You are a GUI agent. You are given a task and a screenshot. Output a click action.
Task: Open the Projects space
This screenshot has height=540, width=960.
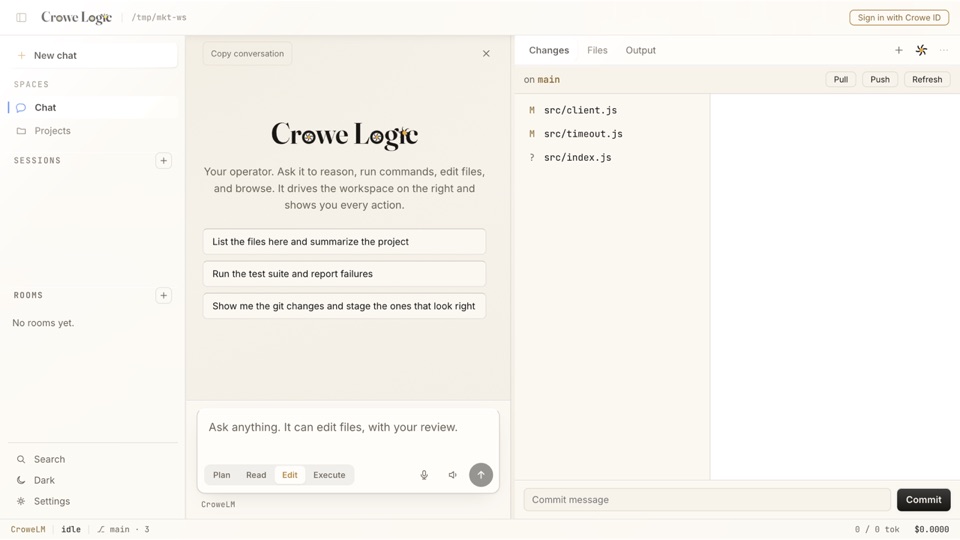(x=93, y=130)
